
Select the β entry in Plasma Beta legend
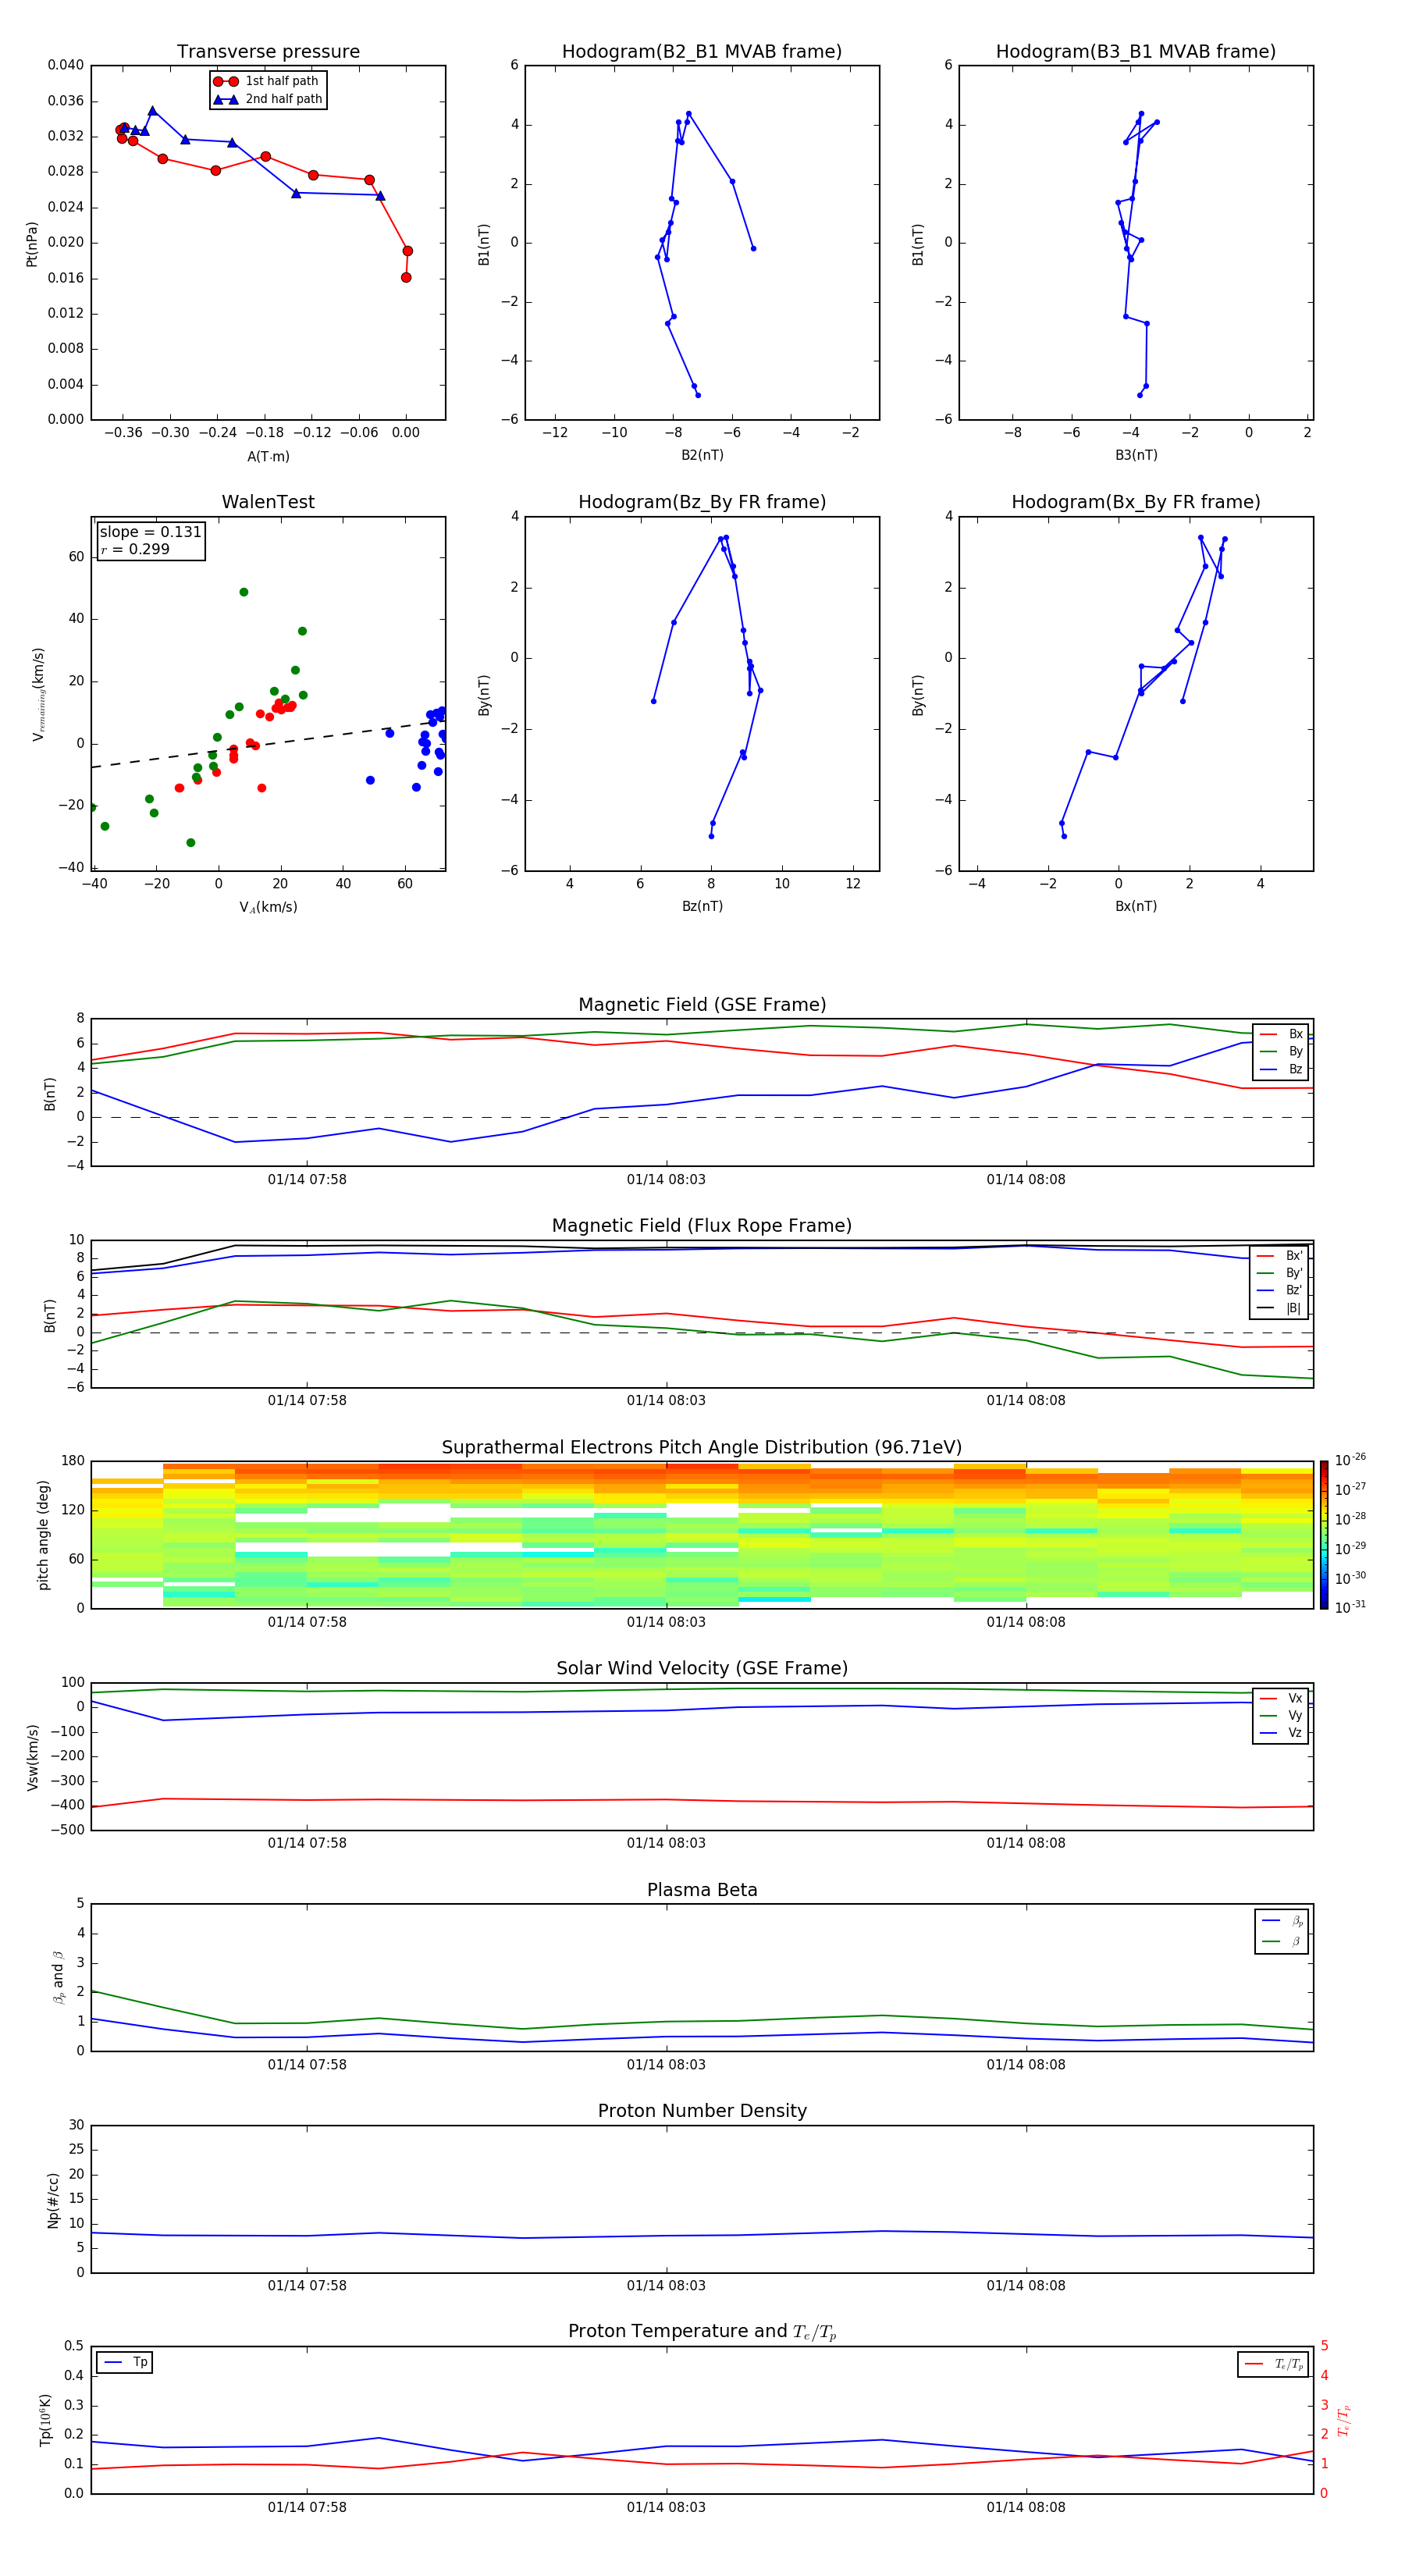[1282, 1941]
